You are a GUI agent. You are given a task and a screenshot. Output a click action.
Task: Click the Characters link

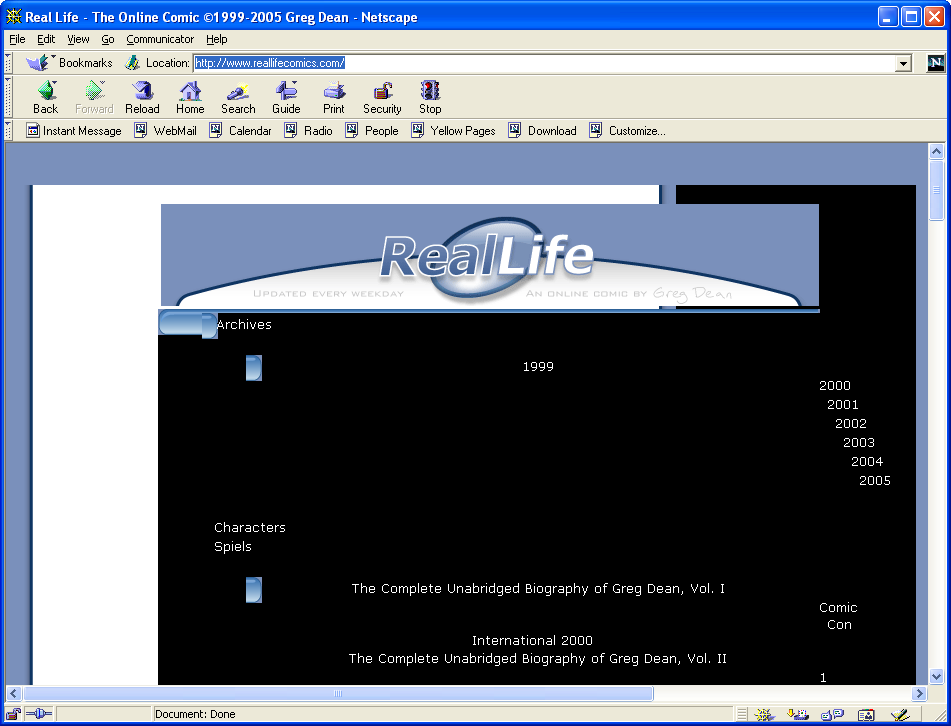click(250, 528)
